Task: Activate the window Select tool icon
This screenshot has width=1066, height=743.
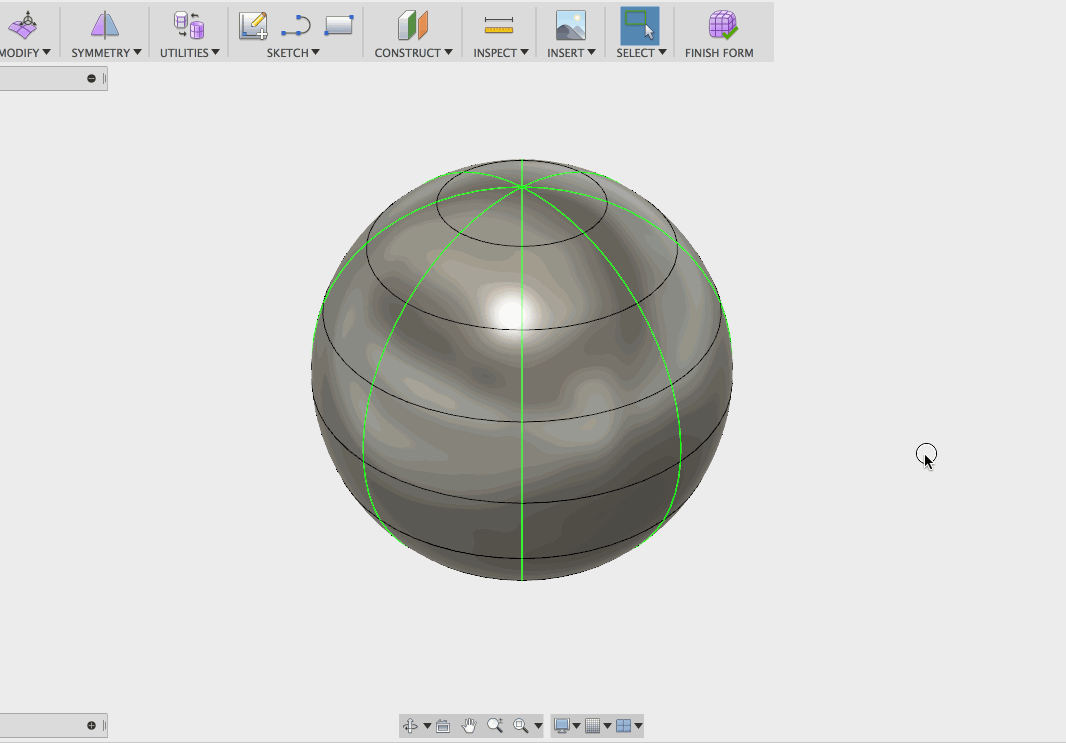Action: pyautogui.click(x=639, y=25)
